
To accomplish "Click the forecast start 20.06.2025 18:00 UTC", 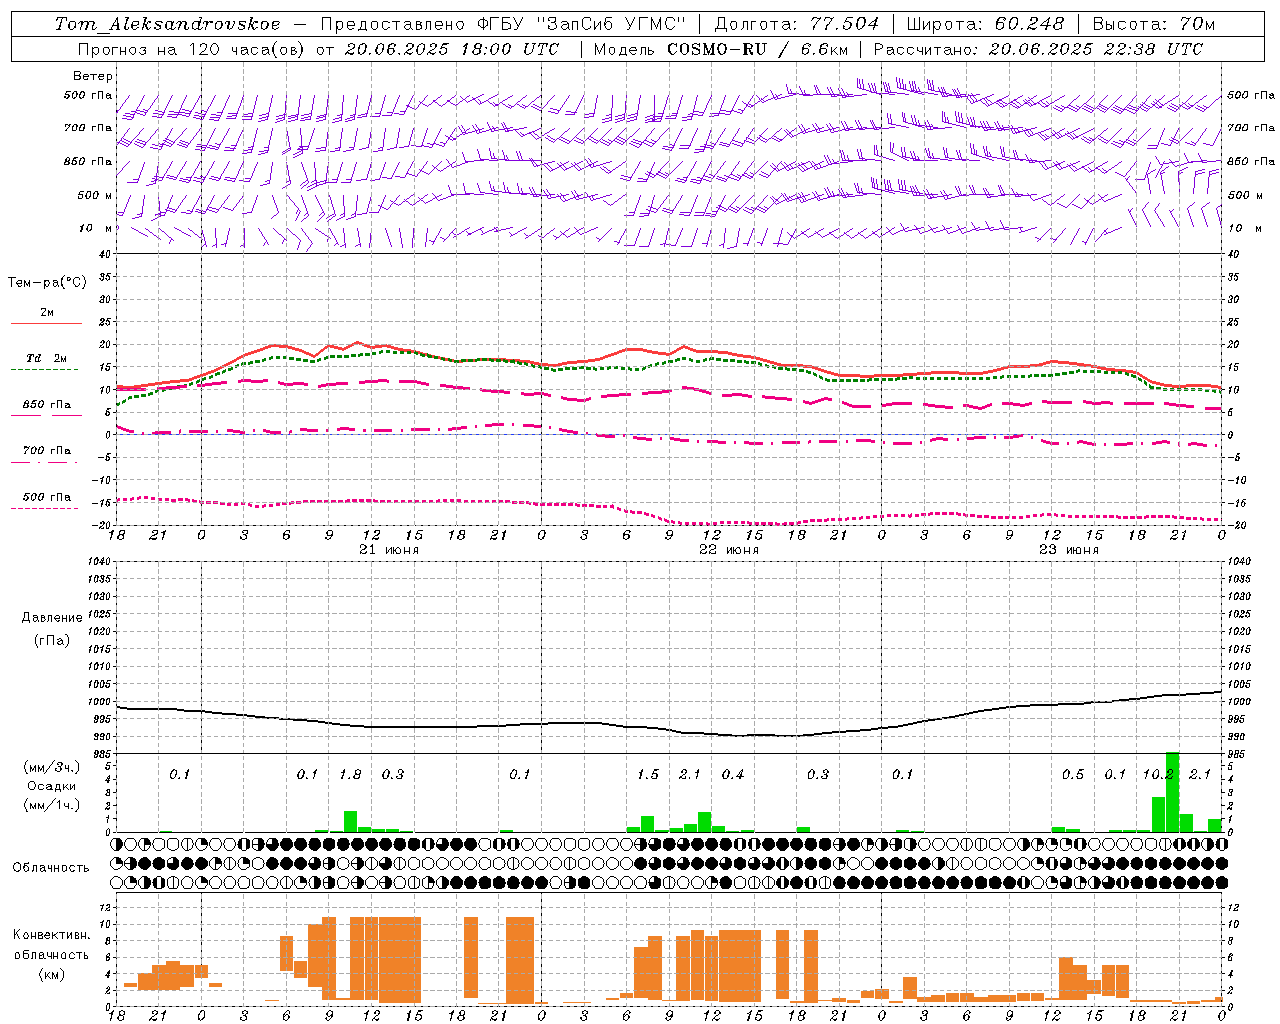I will point(451,49).
